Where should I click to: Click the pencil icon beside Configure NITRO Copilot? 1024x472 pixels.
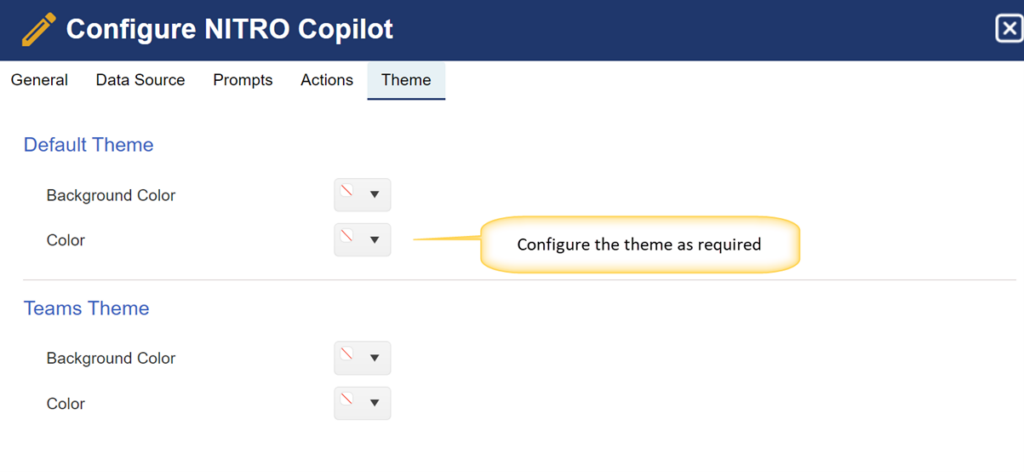tap(39, 30)
